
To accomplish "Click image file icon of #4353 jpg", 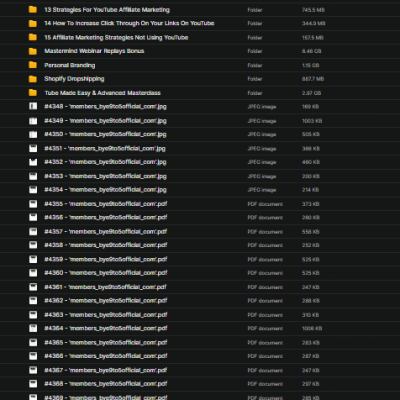I will pos(33,176).
